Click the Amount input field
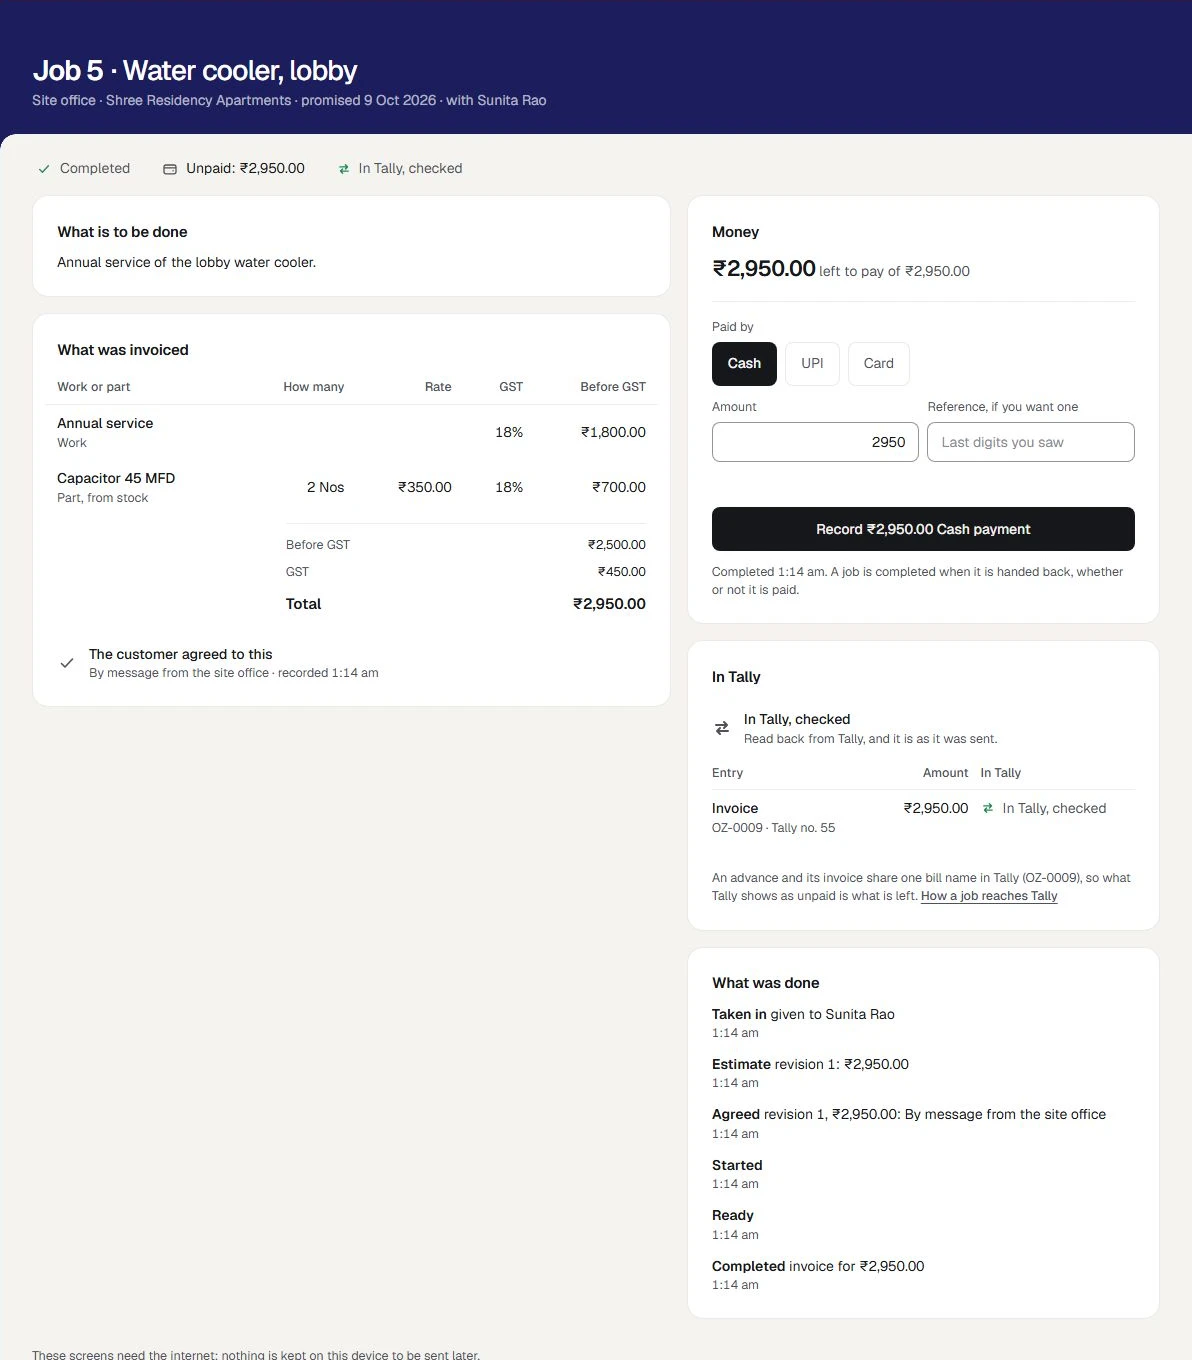This screenshot has width=1192, height=1360. (x=815, y=442)
